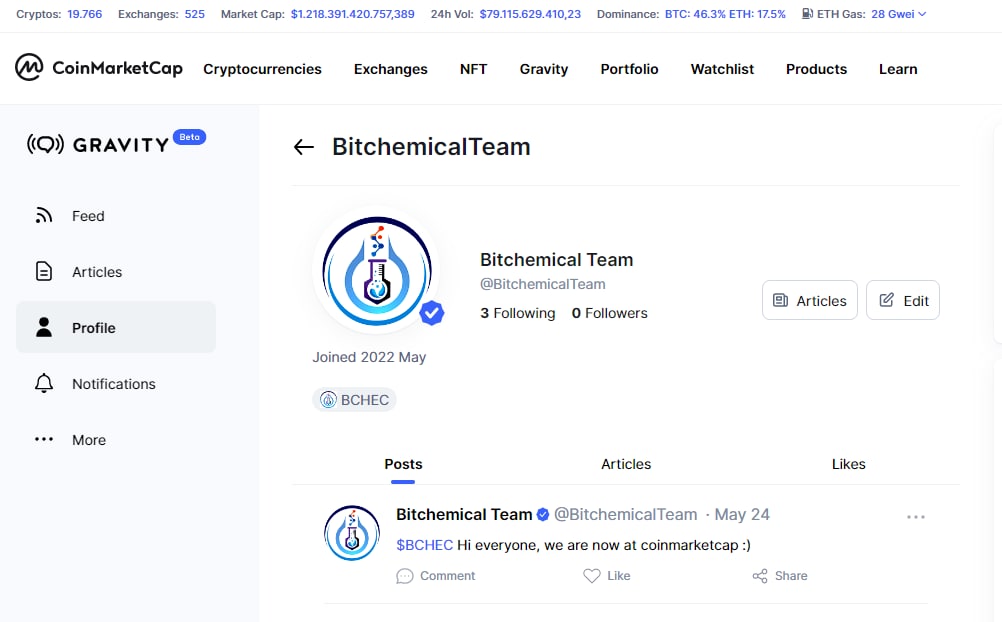Go back using the left arrow
This screenshot has width=1002, height=622.
pyautogui.click(x=304, y=147)
